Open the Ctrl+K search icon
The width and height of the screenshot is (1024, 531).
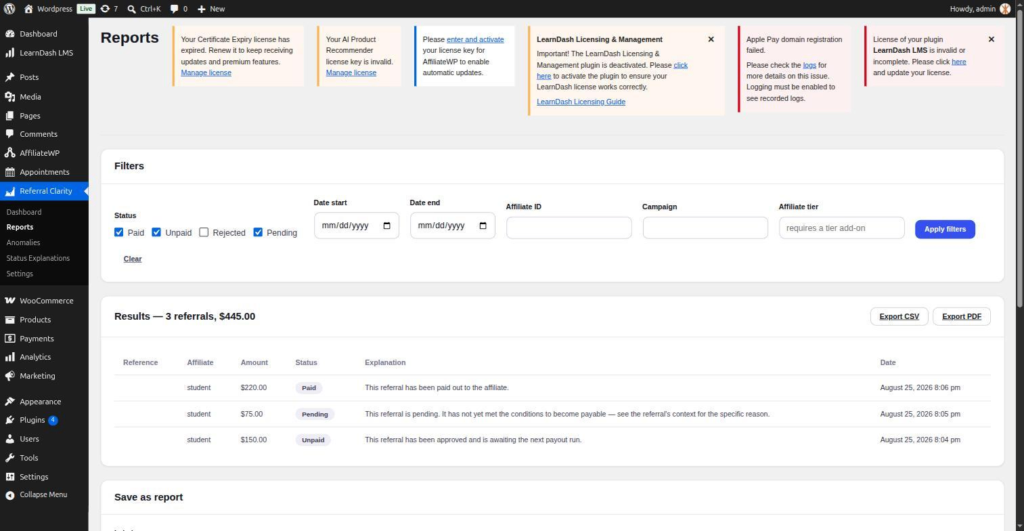[x=131, y=8]
